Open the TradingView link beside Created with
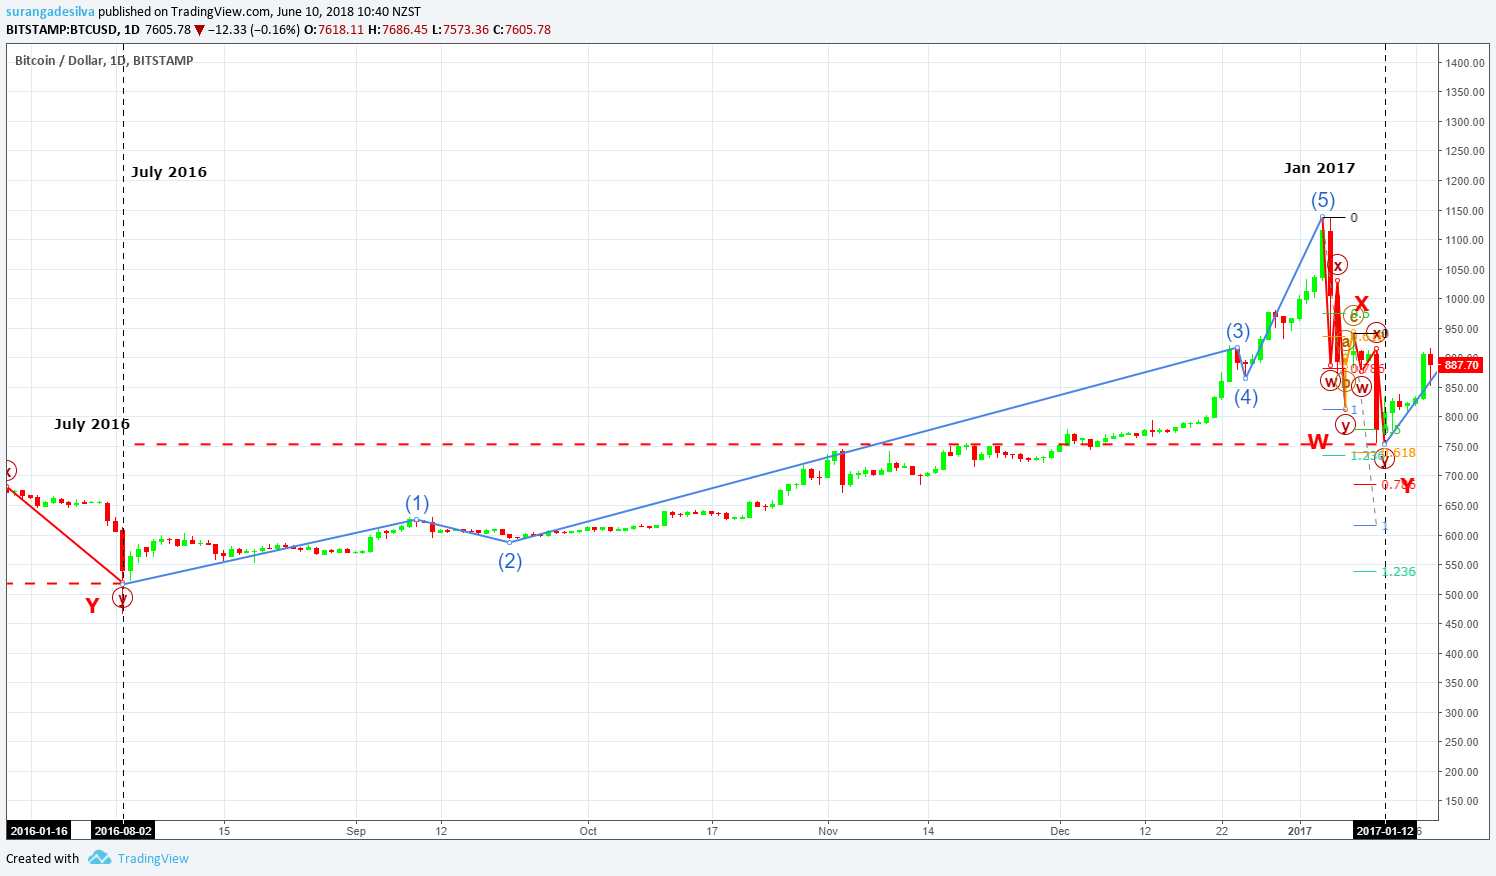This screenshot has width=1496, height=876. coord(153,858)
